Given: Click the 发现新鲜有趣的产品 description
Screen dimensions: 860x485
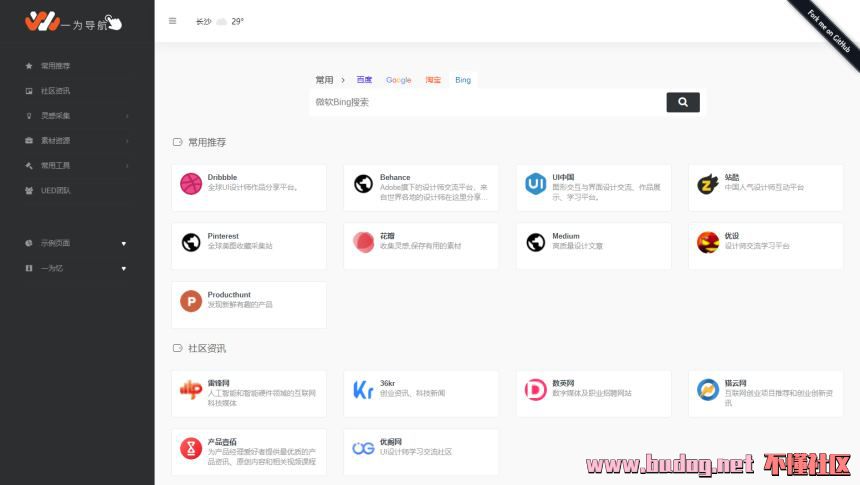Looking at the screenshot, I should [240, 304].
